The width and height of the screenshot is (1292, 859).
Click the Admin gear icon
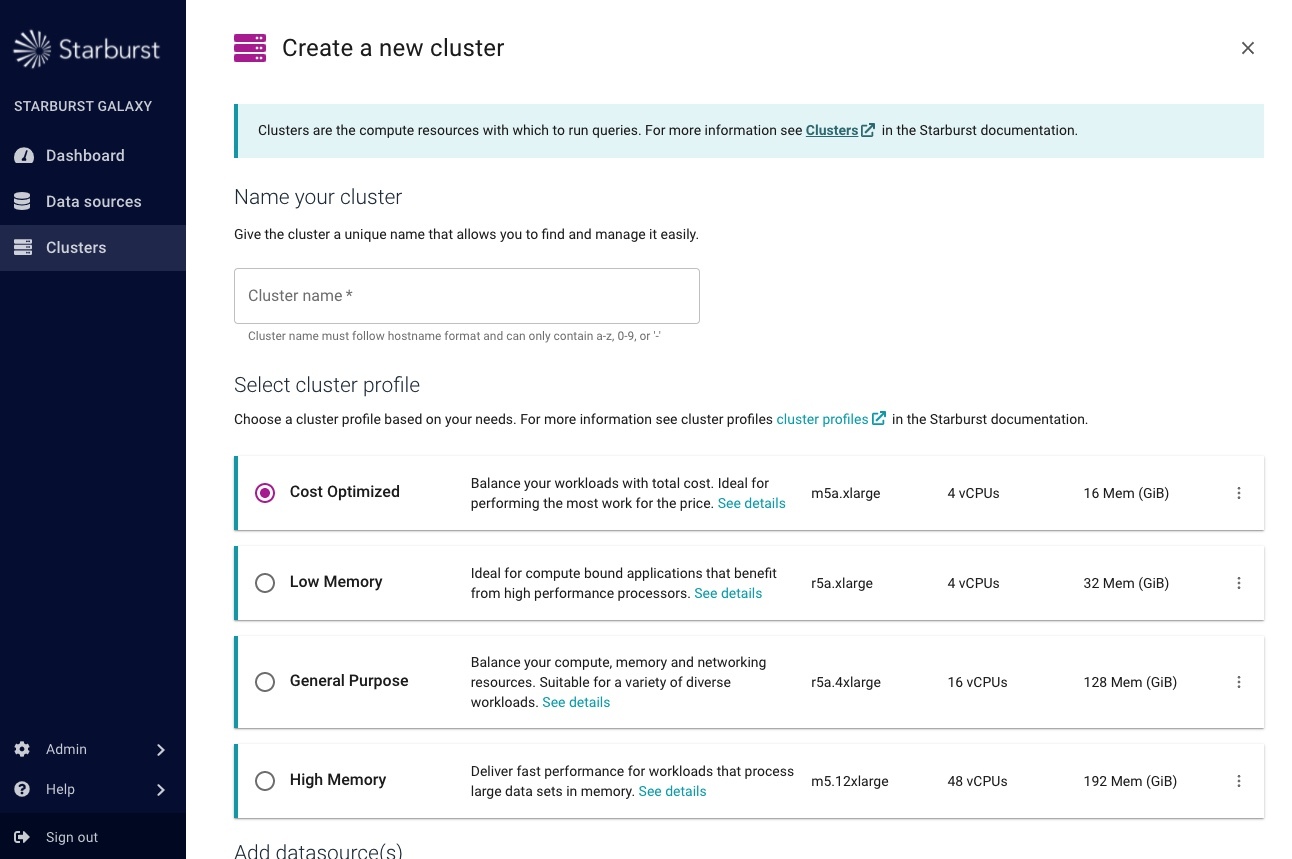22,749
